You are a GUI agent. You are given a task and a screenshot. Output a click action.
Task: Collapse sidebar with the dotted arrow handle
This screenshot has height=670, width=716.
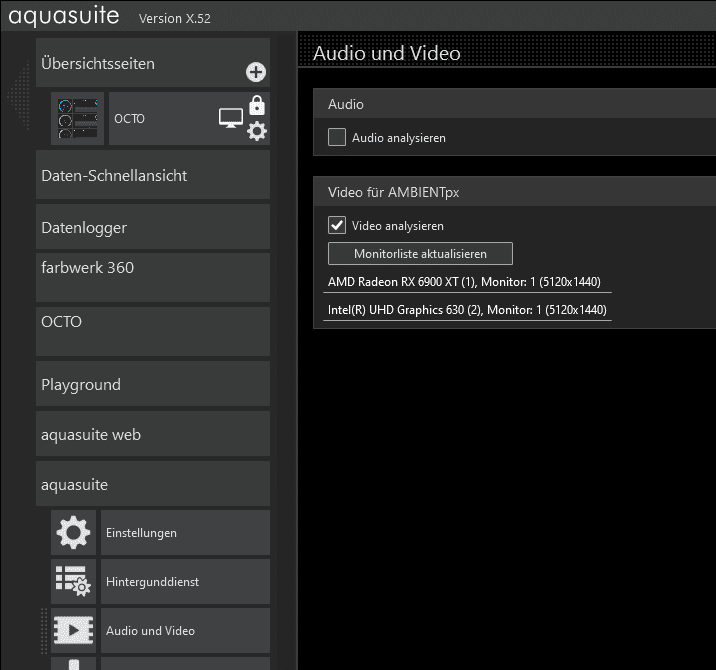coord(19,96)
